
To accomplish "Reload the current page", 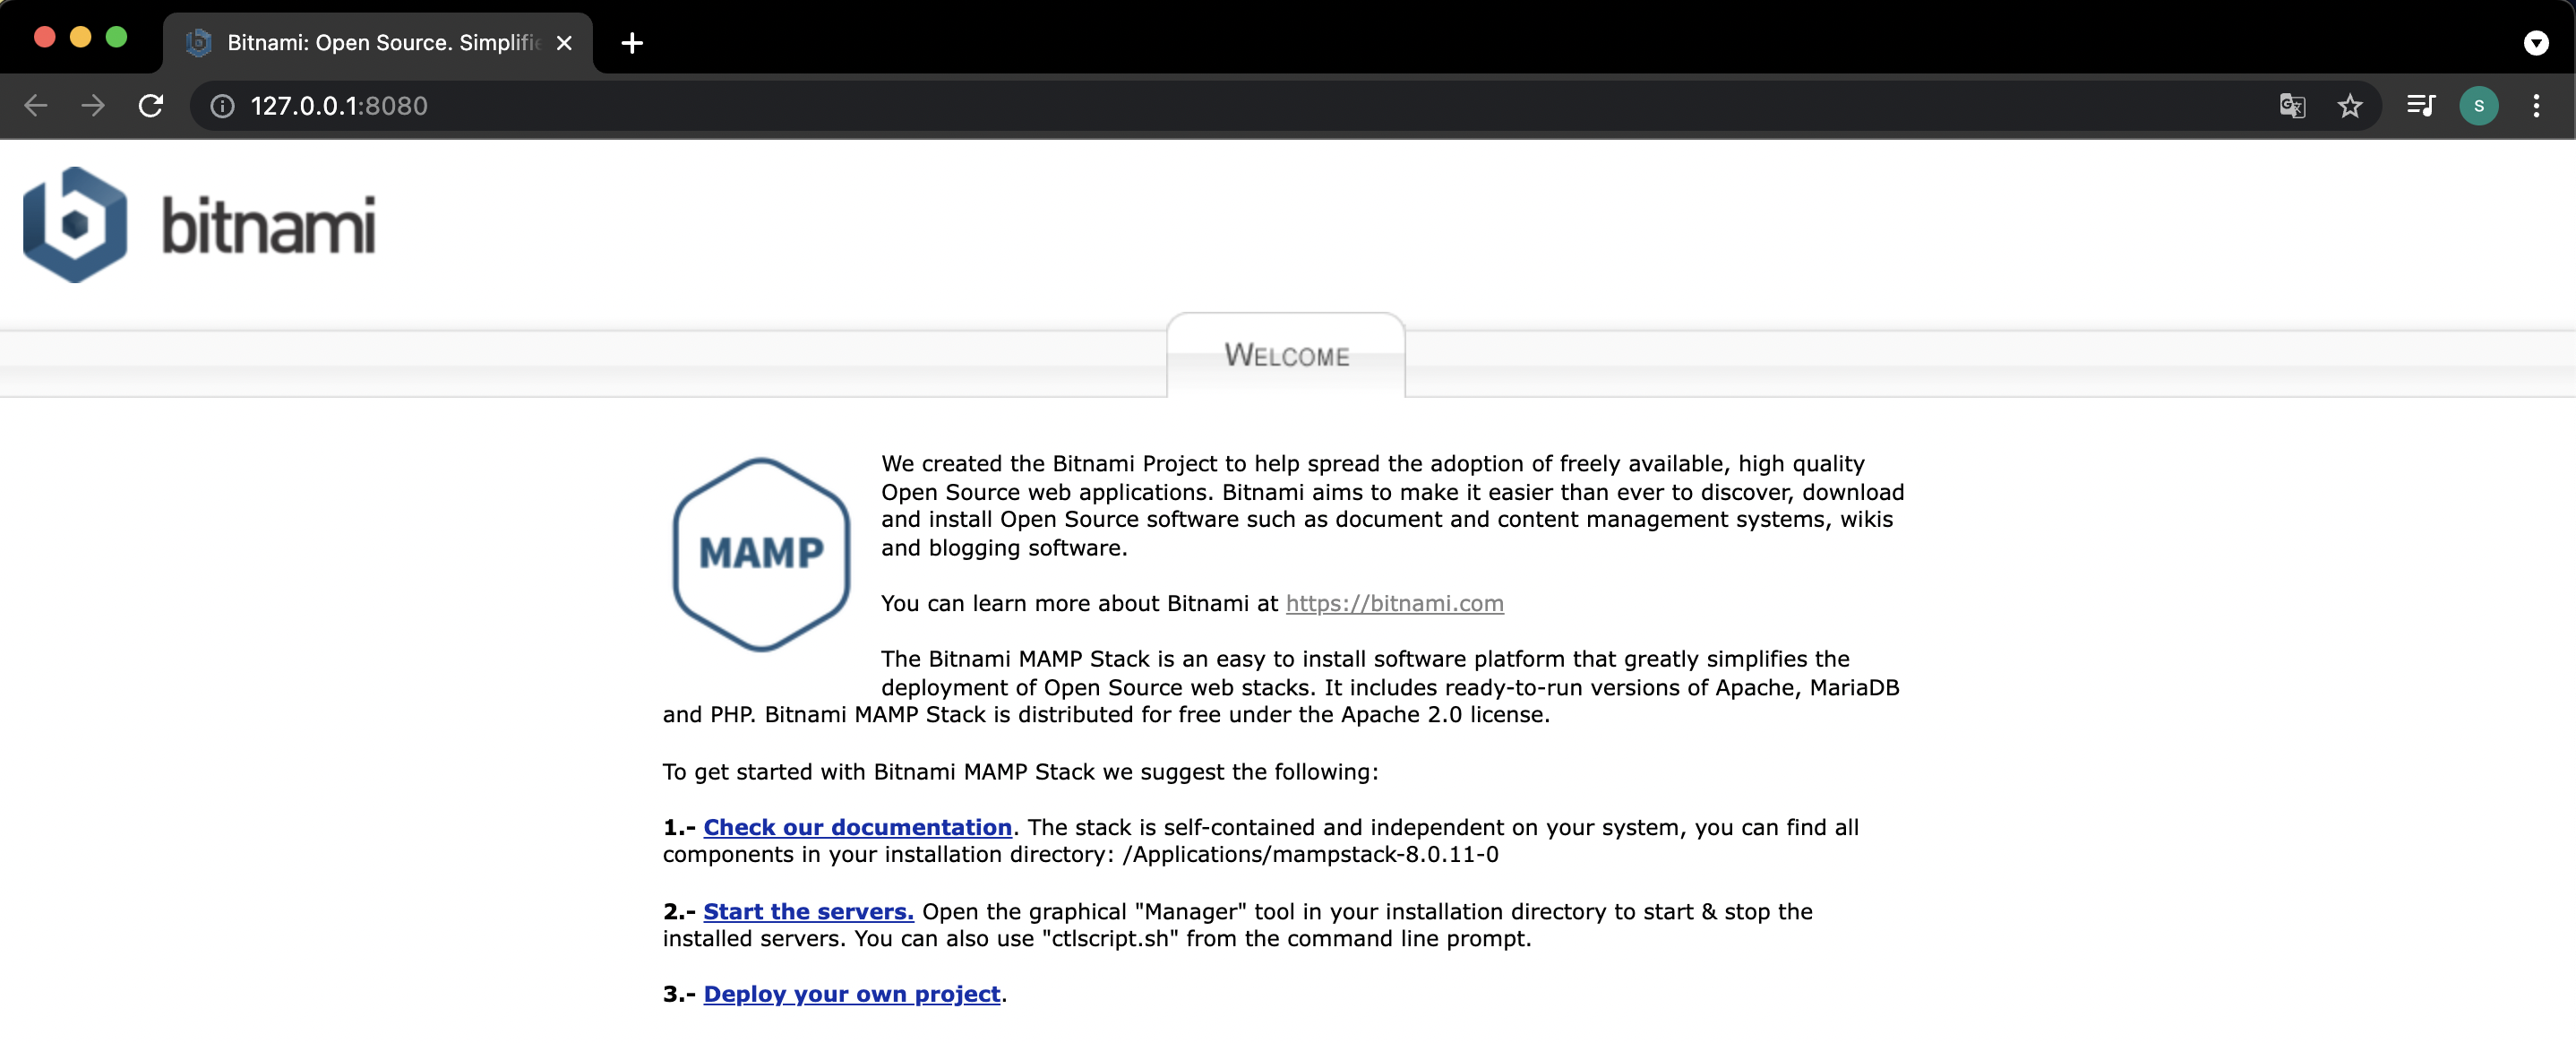I will 151,106.
